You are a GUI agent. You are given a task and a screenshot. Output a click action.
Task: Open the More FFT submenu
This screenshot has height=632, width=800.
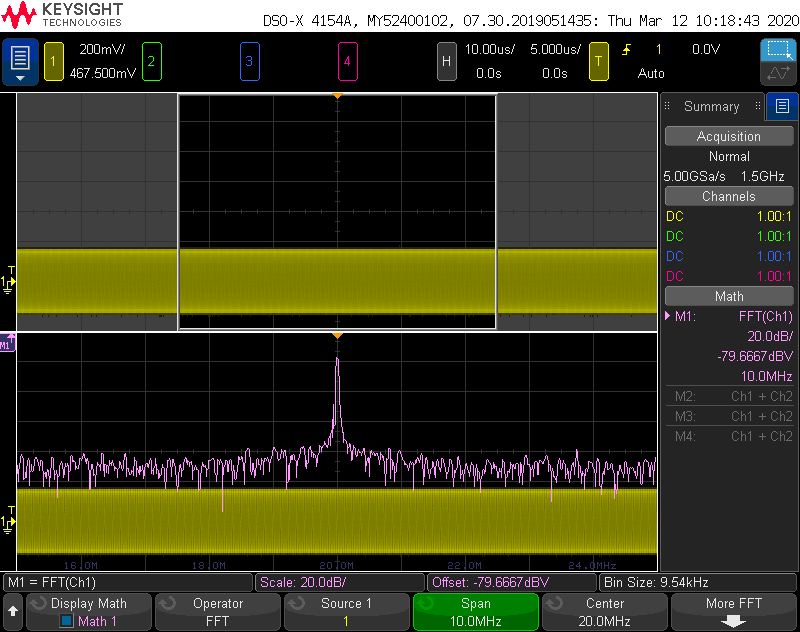coord(734,612)
